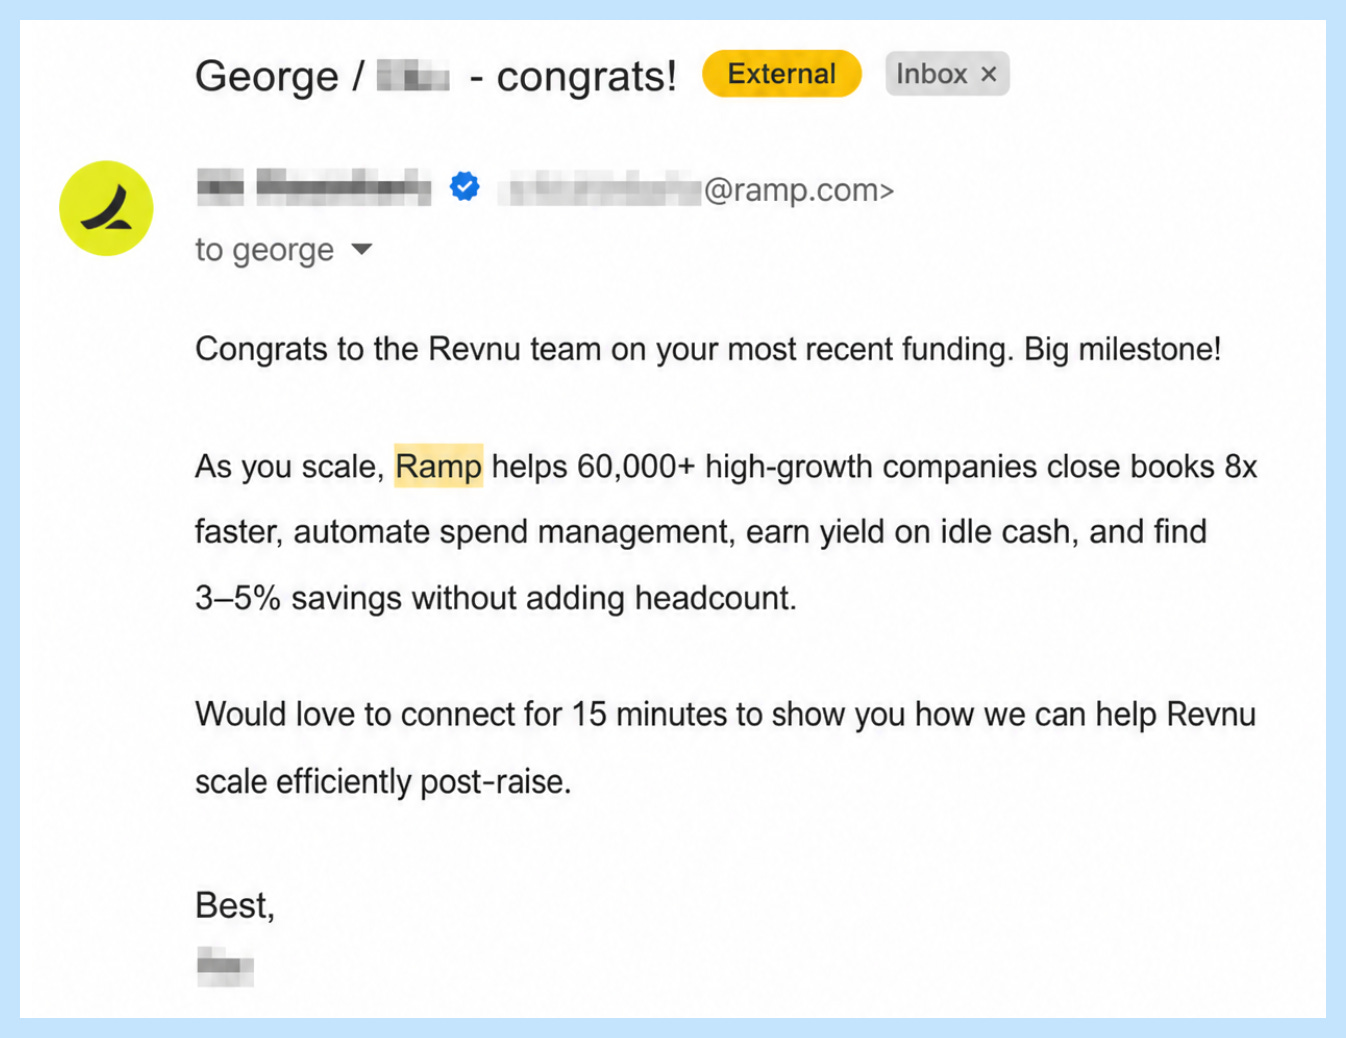Click the blurred signature name below Best
The image size is (1346, 1038).
[x=225, y=966]
